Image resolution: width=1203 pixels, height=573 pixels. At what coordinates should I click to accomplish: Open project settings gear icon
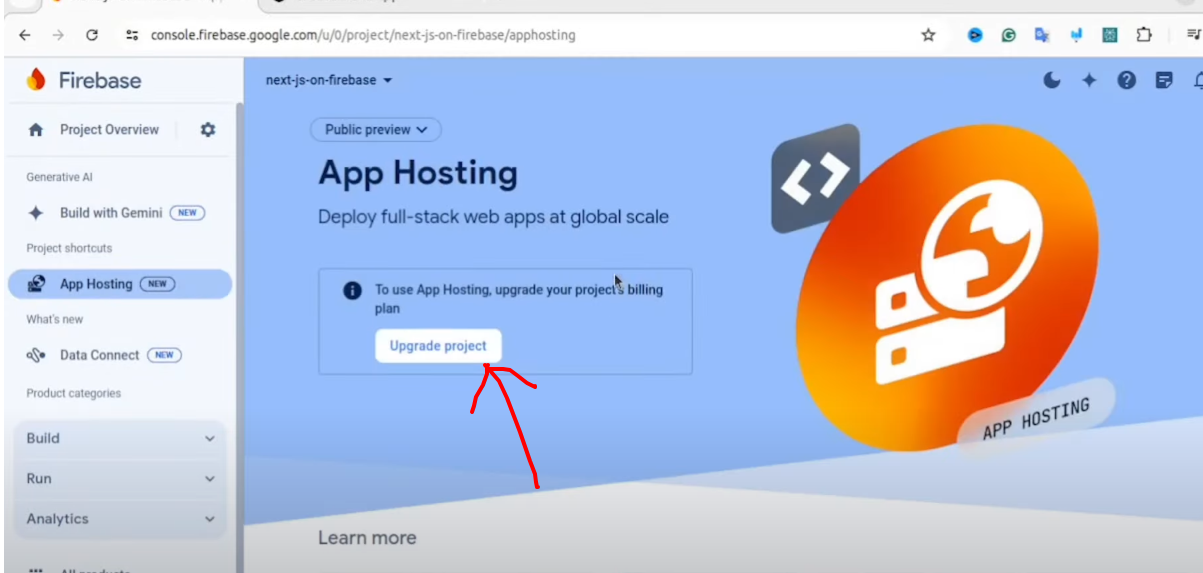[x=207, y=129]
